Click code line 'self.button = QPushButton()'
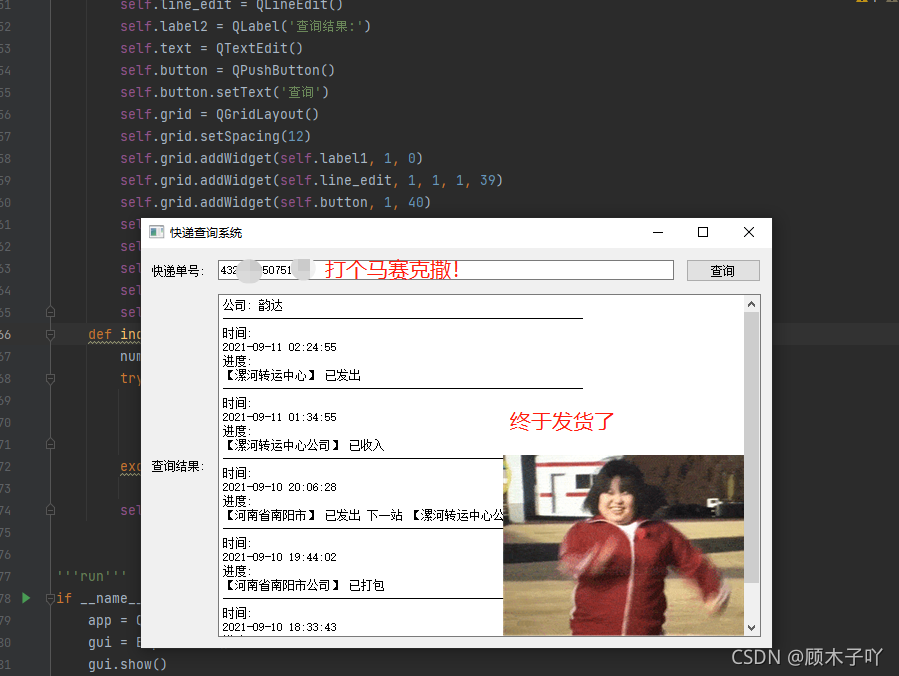The image size is (899, 676). point(227,71)
